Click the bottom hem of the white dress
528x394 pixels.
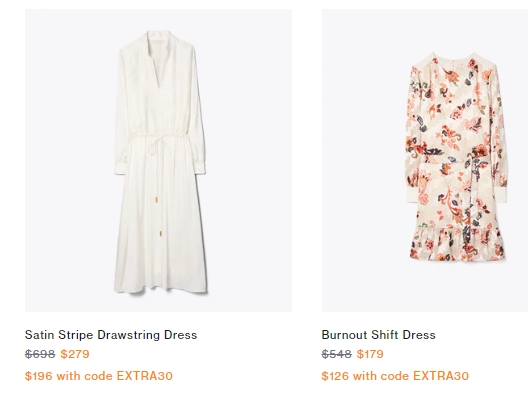click(x=161, y=289)
